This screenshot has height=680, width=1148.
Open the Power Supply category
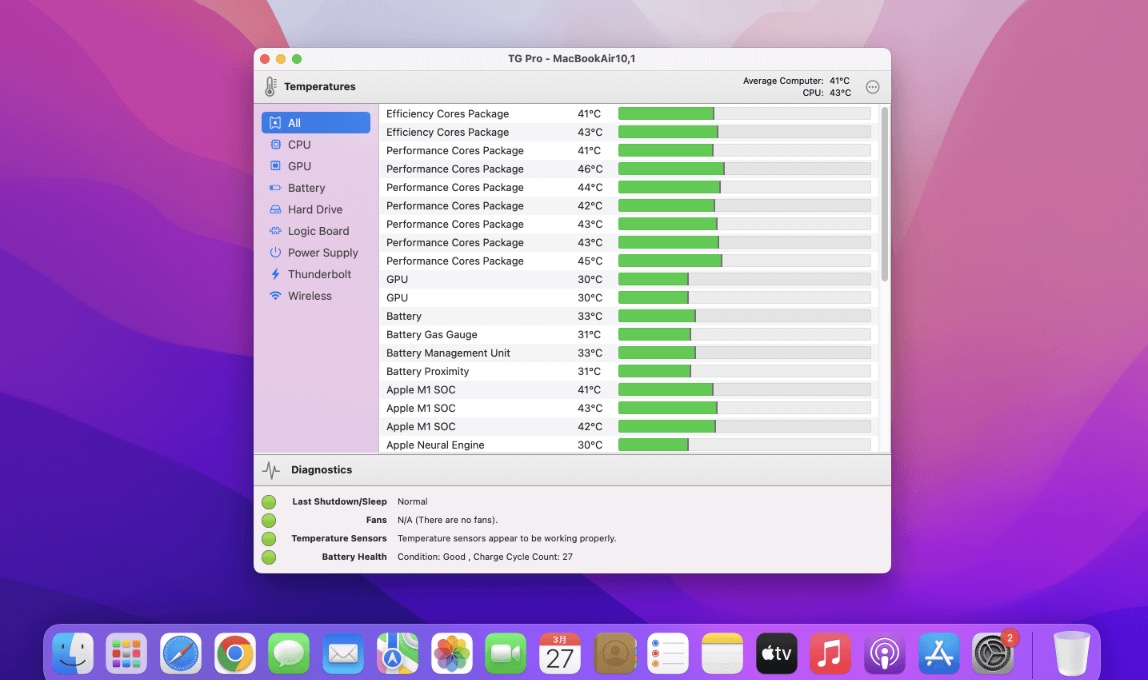pos(322,253)
